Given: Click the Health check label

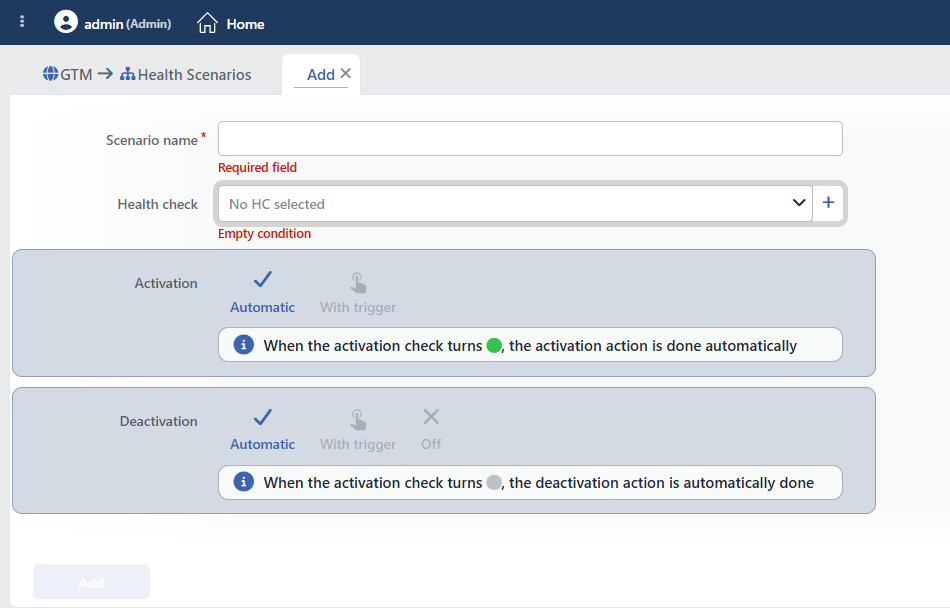Looking at the screenshot, I should tap(158, 204).
